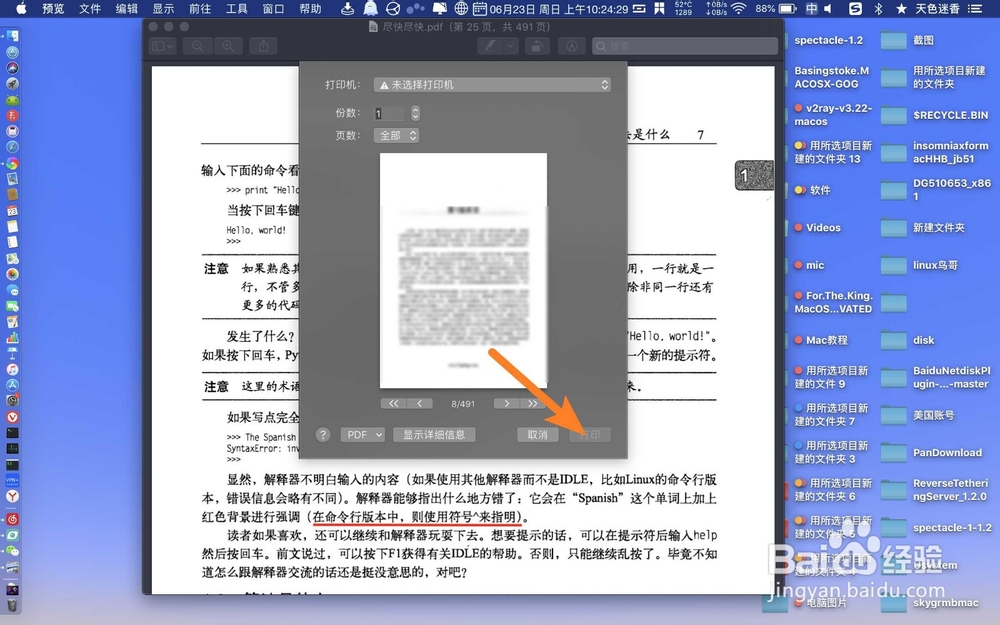
Task: Open the 编辑 menu
Action: coord(127,8)
